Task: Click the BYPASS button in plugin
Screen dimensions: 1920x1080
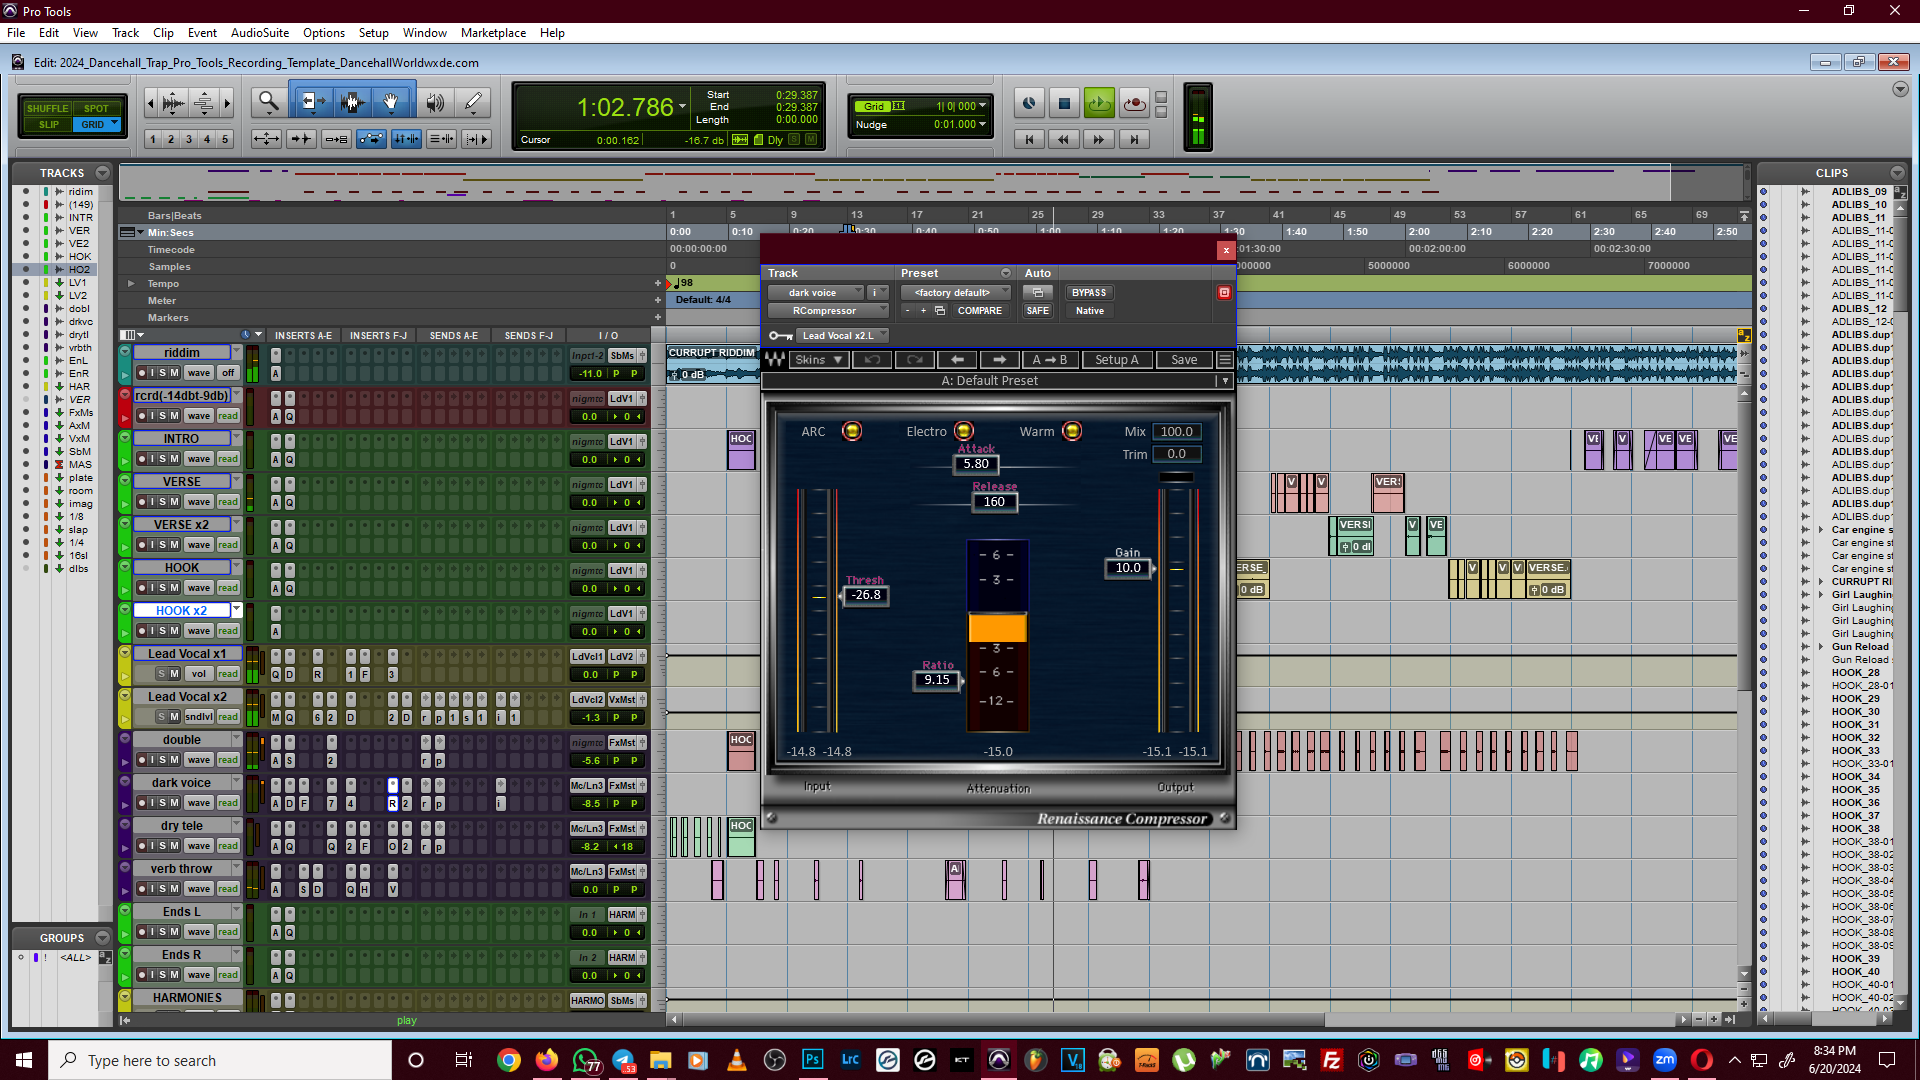Action: click(x=1089, y=293)
